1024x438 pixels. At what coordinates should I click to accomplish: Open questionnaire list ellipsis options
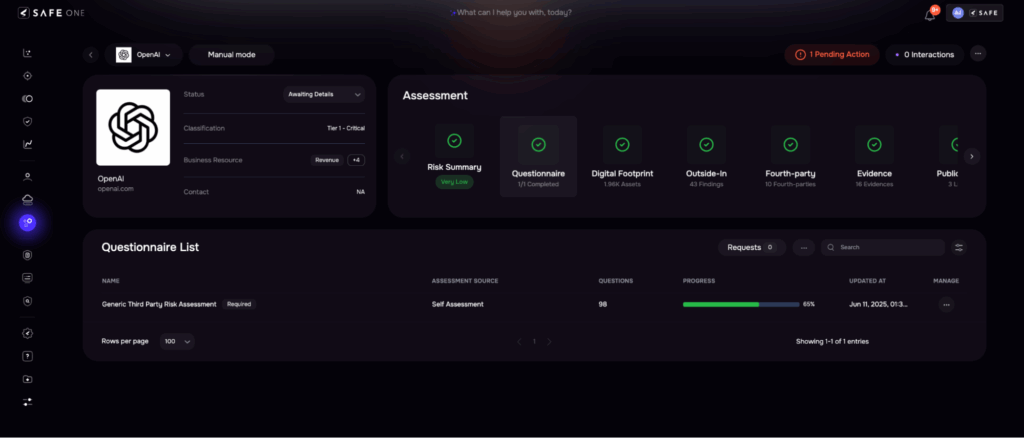(803, 247)
